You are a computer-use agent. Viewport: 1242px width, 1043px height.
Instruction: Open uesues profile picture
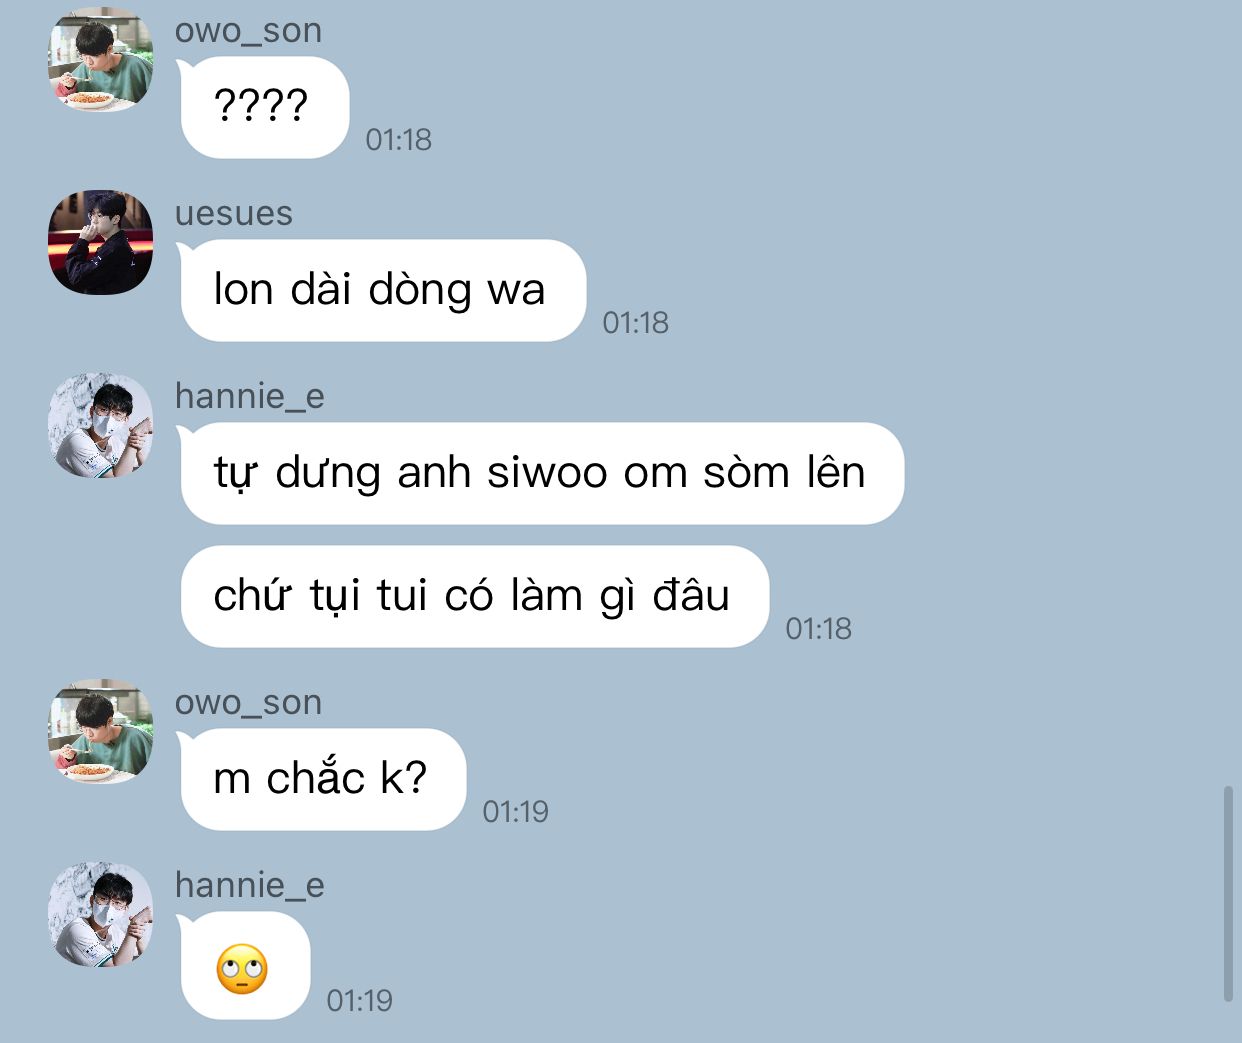pyautogui.click(x=101, y=242)
